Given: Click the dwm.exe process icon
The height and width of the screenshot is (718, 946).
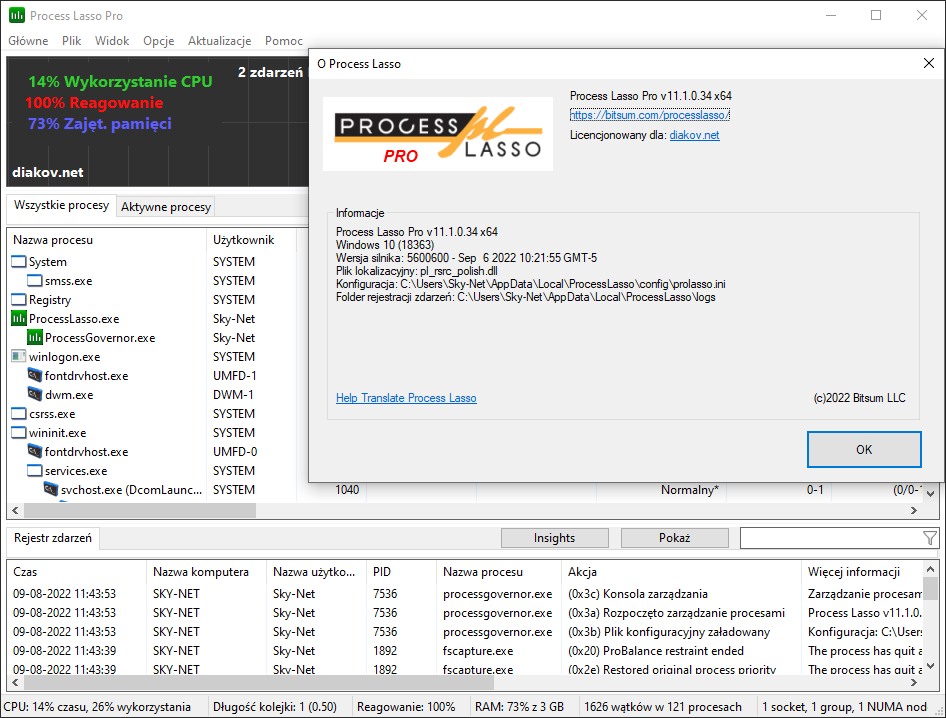Looking at the screenshot, I should [x=35, y=395].
